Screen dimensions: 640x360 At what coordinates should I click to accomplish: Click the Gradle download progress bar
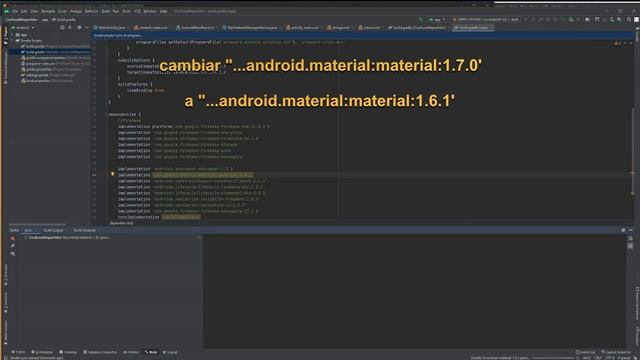point(554,358)
